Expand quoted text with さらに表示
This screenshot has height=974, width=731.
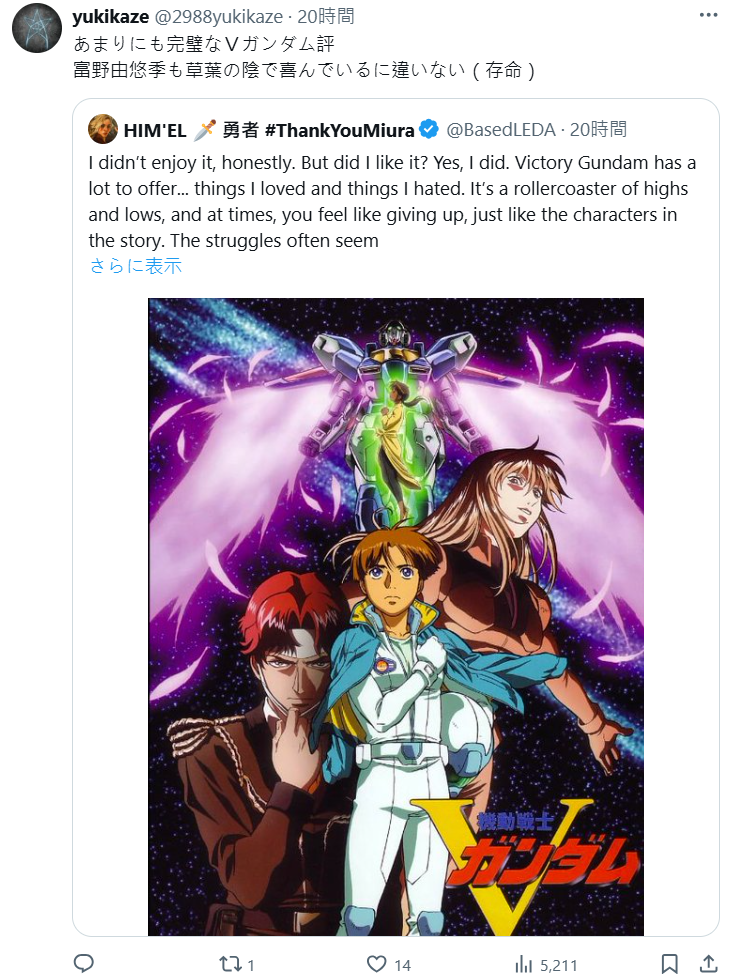click(x=135, y=266)
